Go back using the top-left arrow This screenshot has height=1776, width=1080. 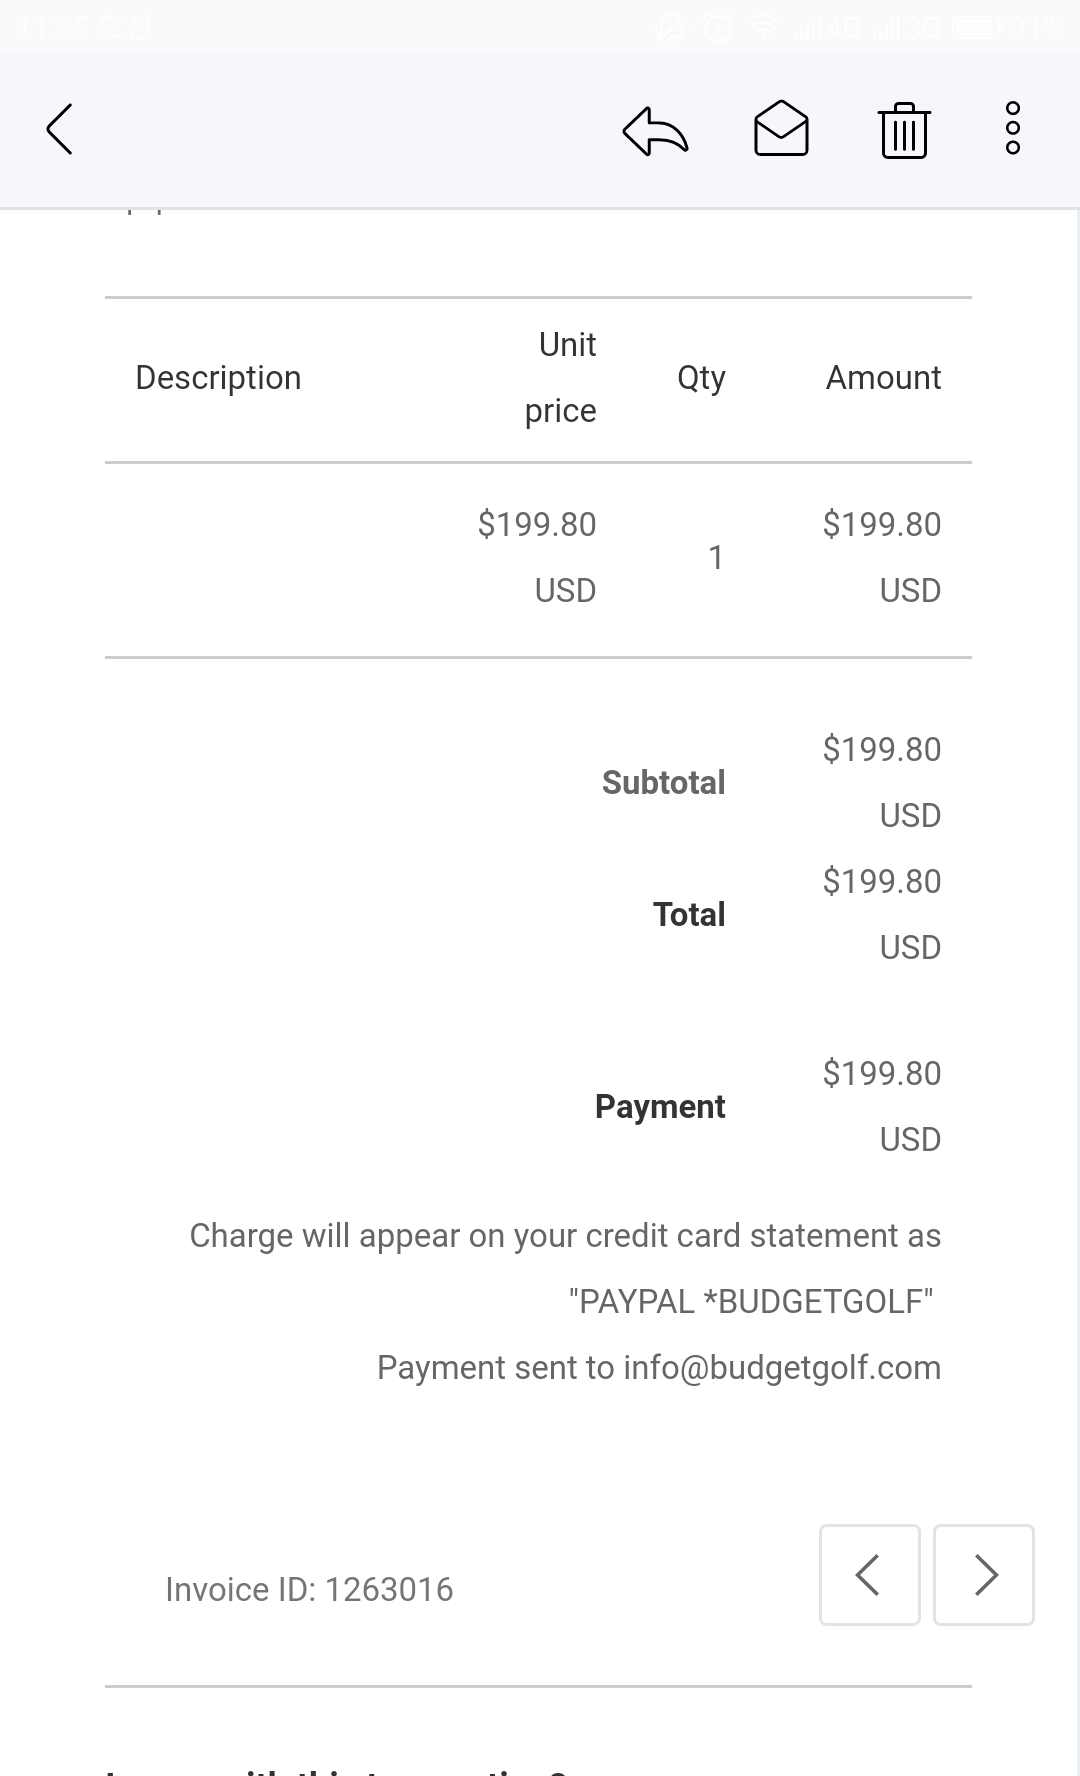tap(60, 129)
